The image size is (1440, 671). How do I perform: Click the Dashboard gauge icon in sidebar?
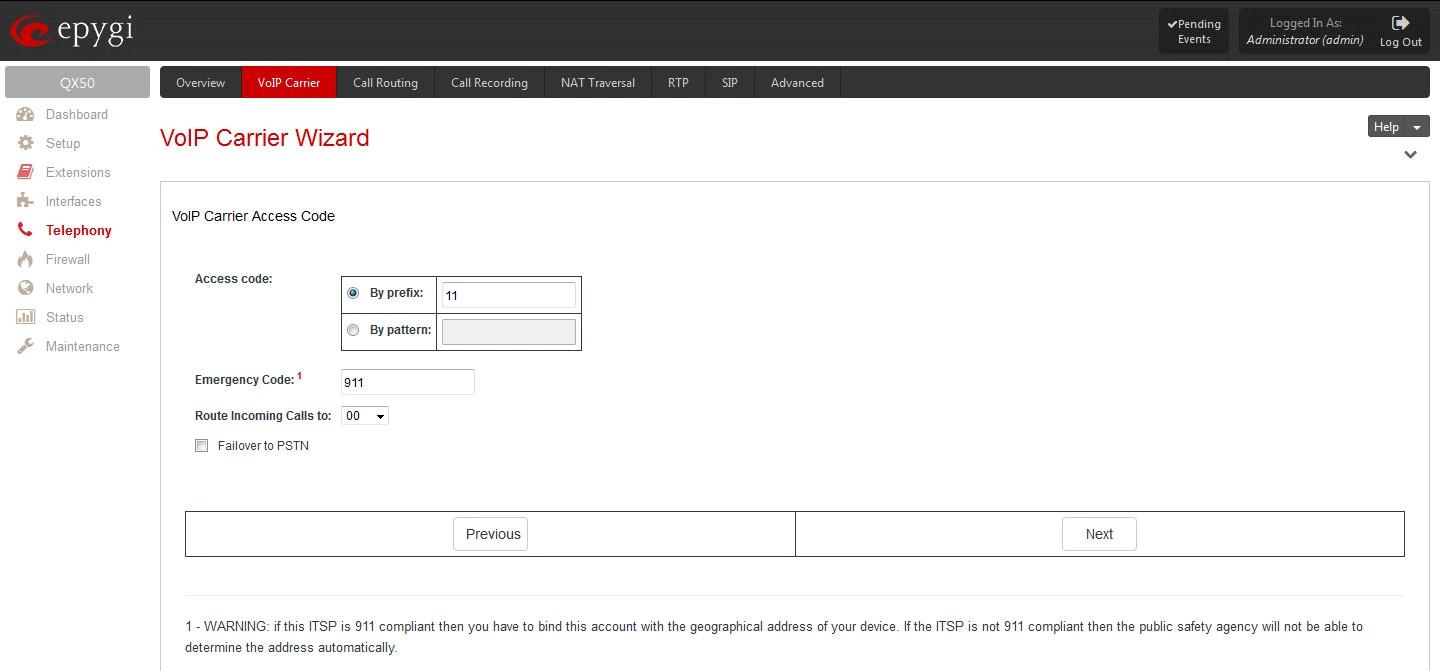26,114
